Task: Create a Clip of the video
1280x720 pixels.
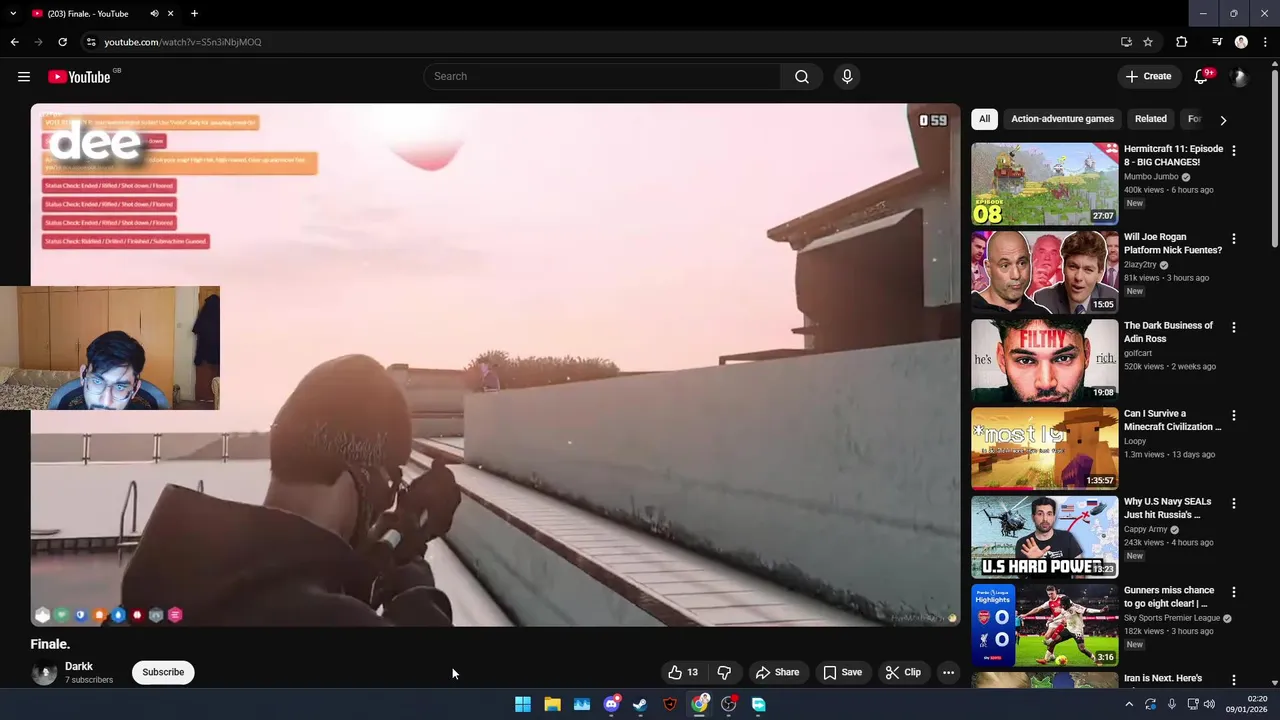Action: click(903, 673)
